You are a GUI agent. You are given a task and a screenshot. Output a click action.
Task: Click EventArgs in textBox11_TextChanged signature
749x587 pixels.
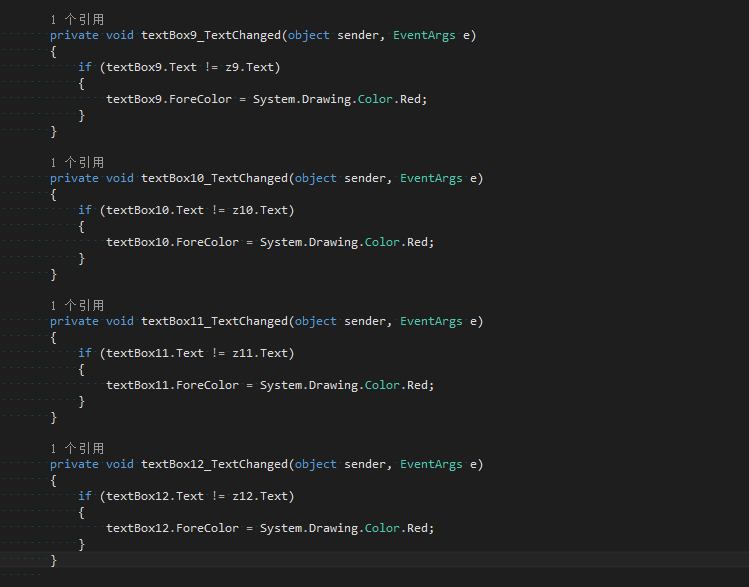(x=431, y=321)
